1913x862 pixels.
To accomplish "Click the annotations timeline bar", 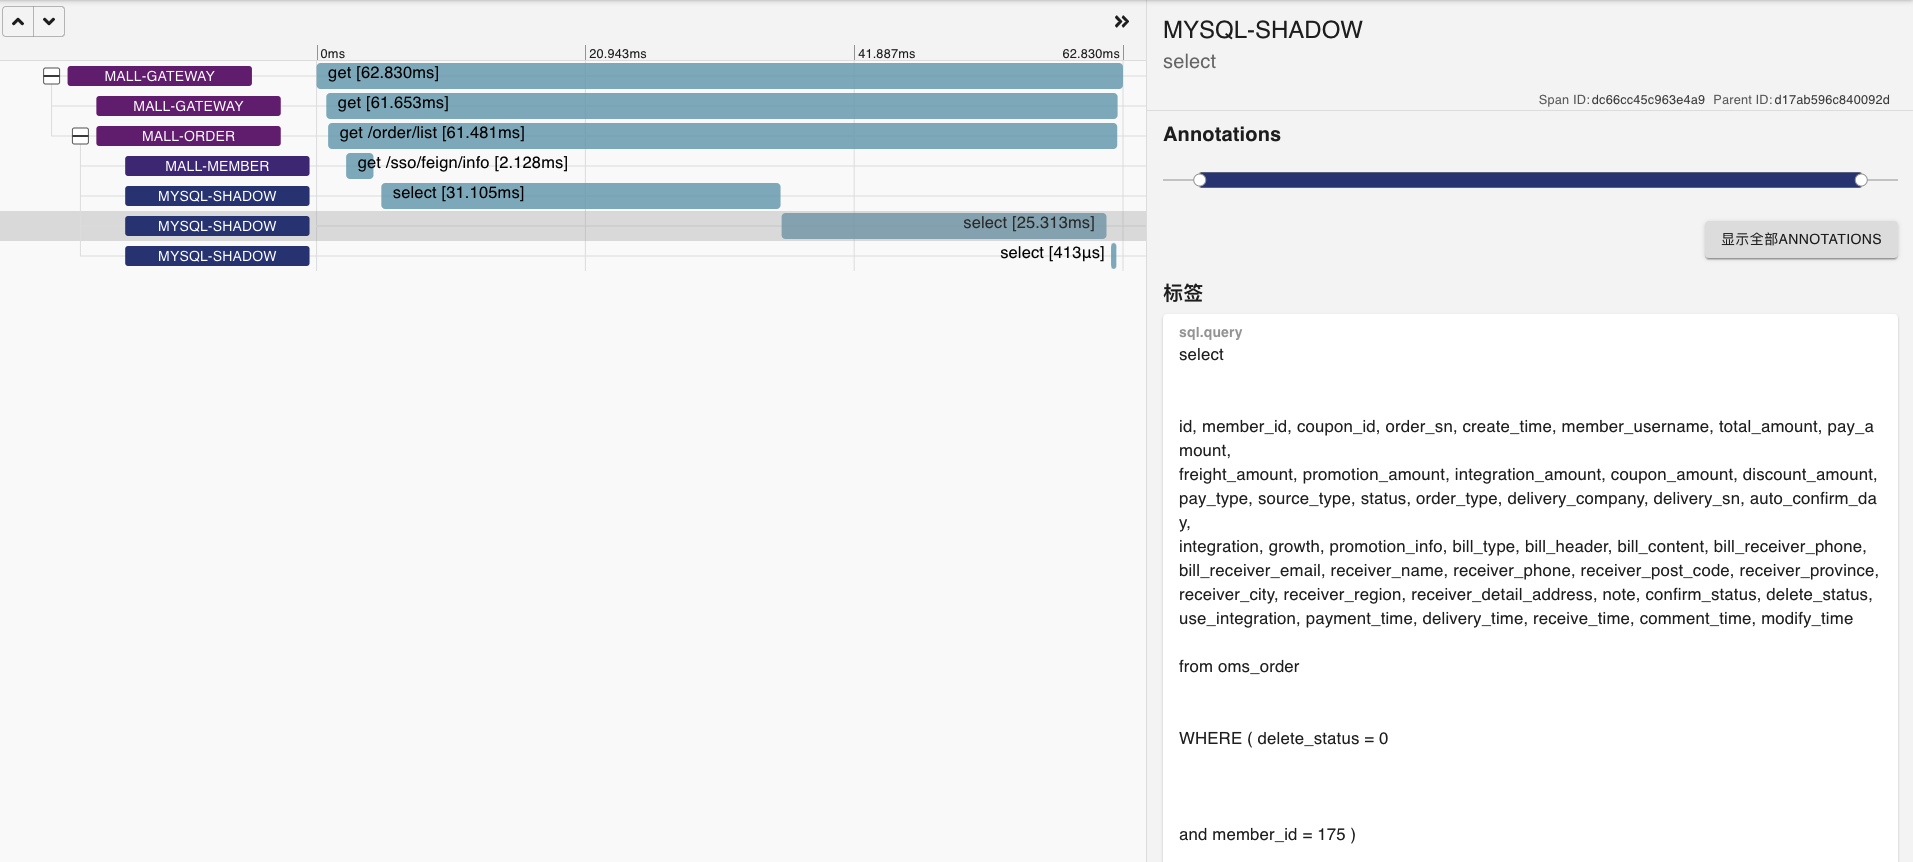I will [1530, 180].
